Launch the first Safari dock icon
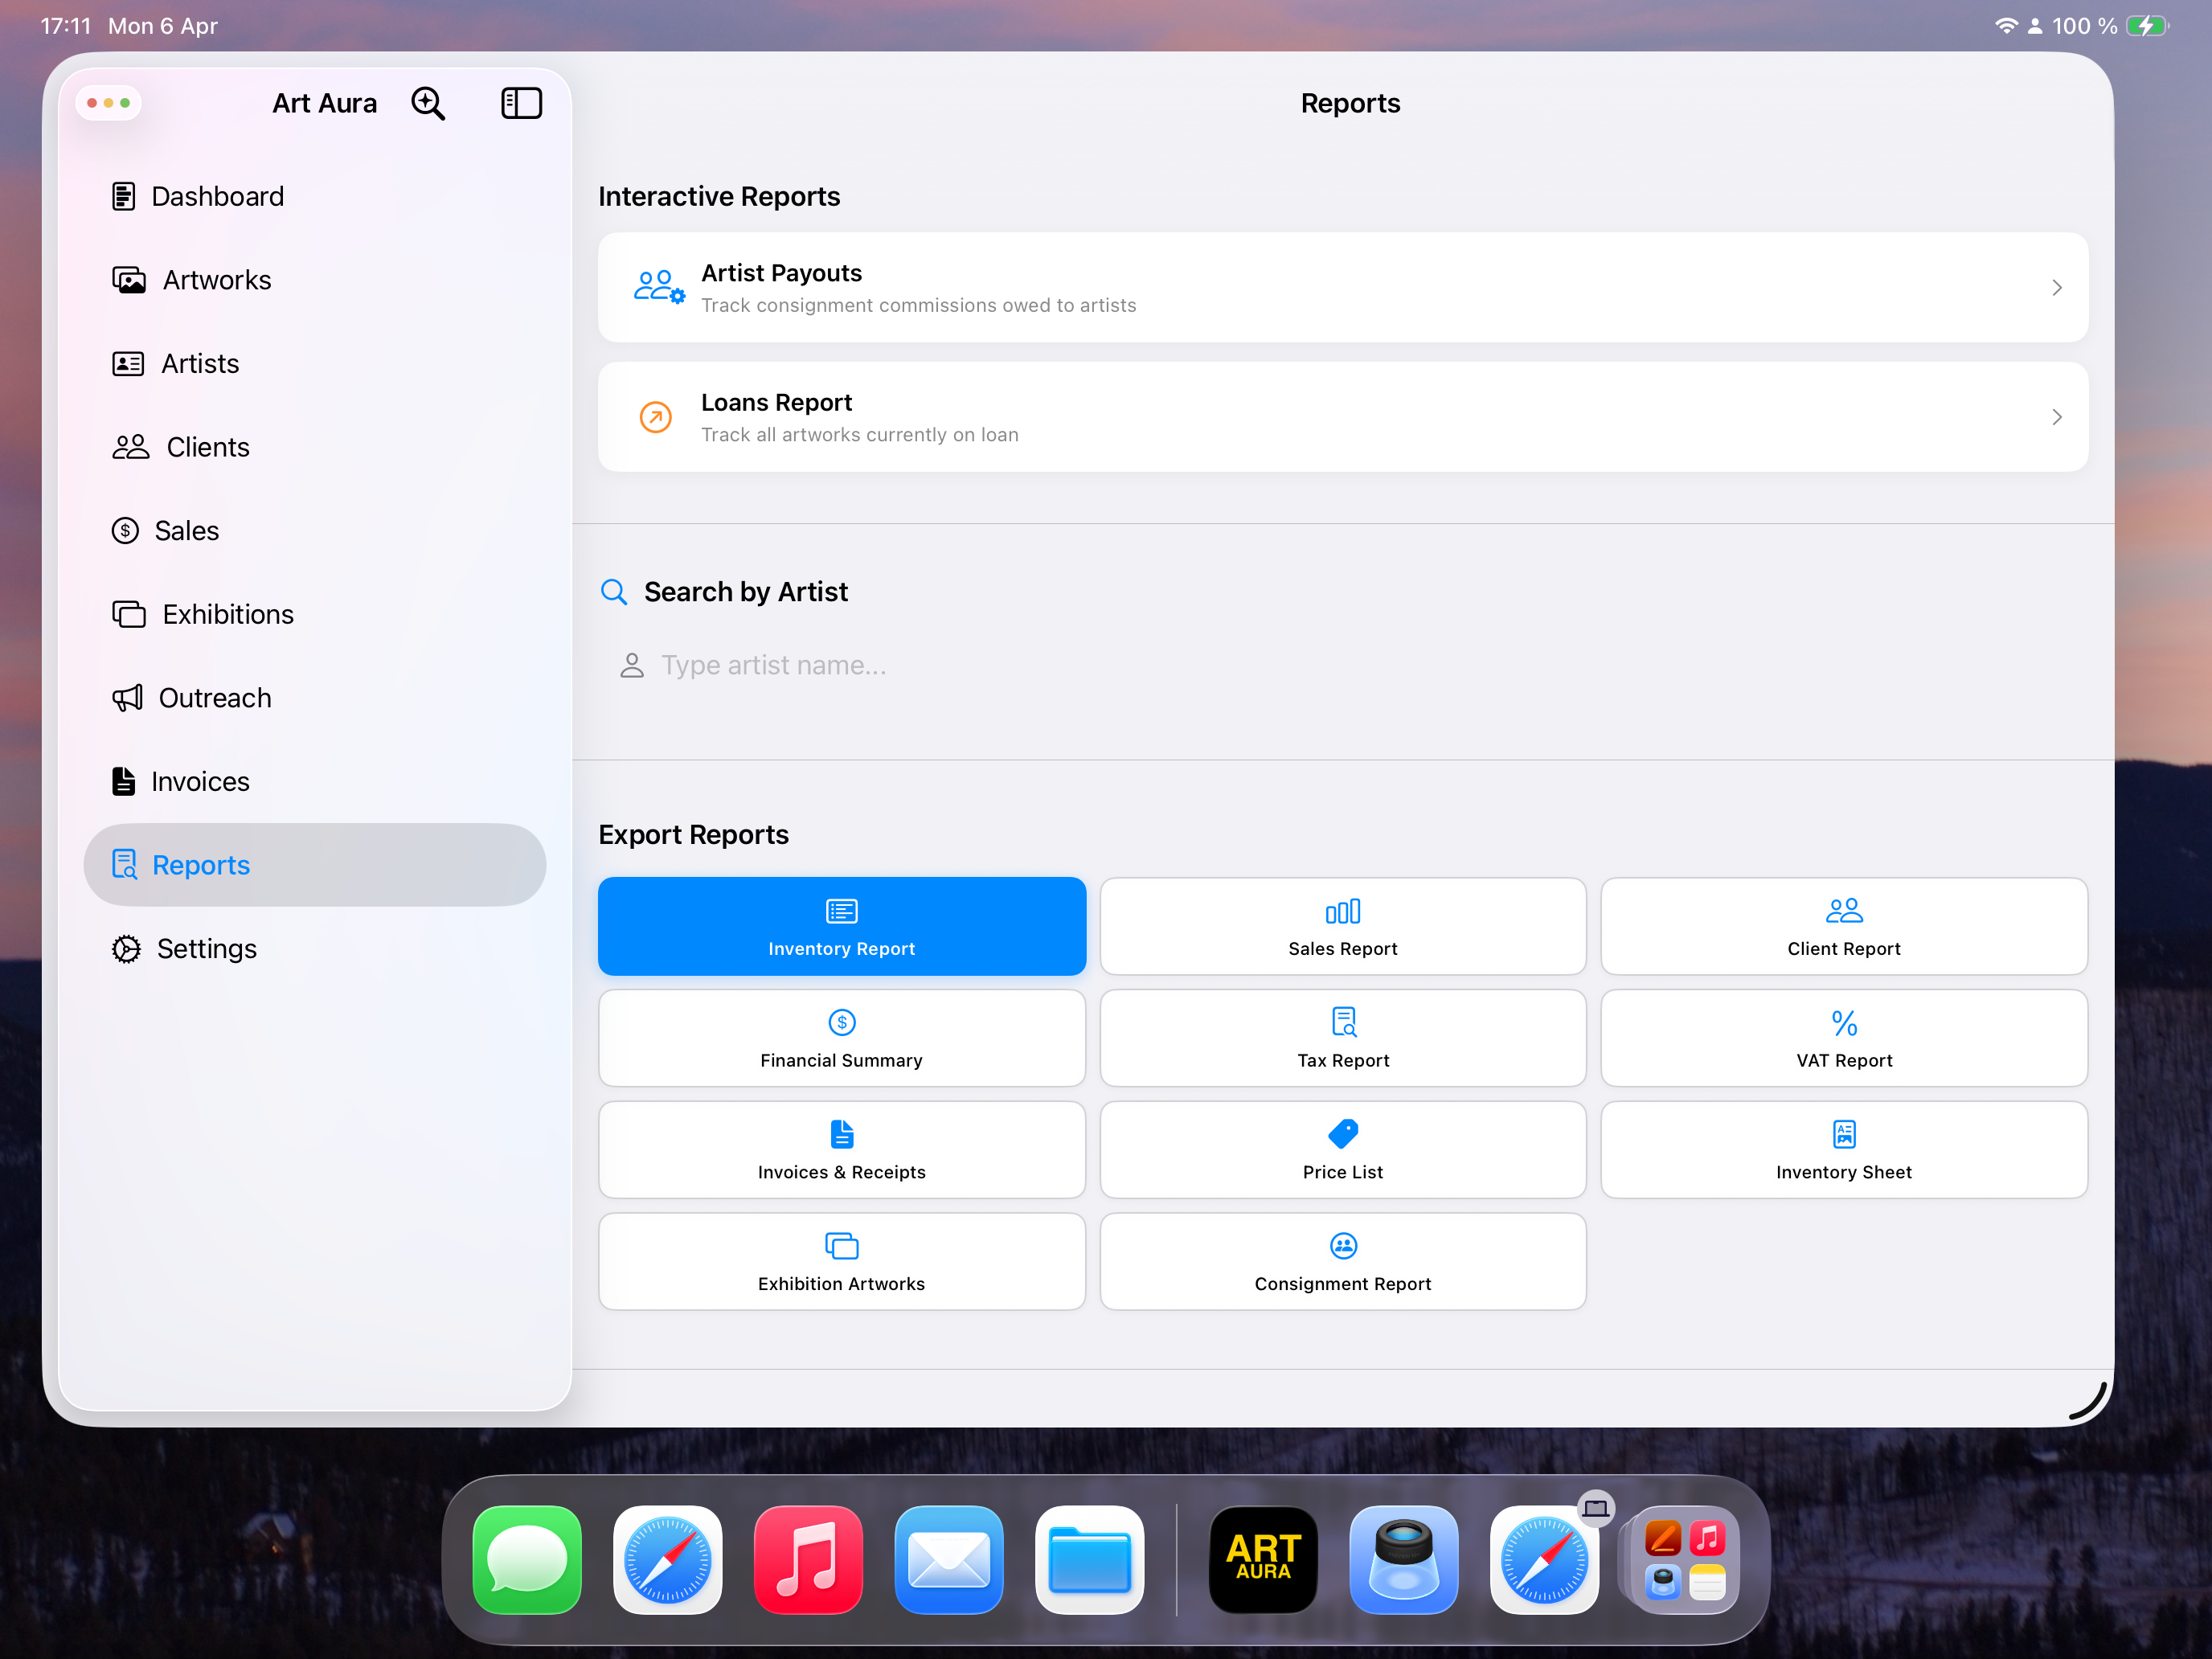 pyautogui.click(x=667, y=1559)
